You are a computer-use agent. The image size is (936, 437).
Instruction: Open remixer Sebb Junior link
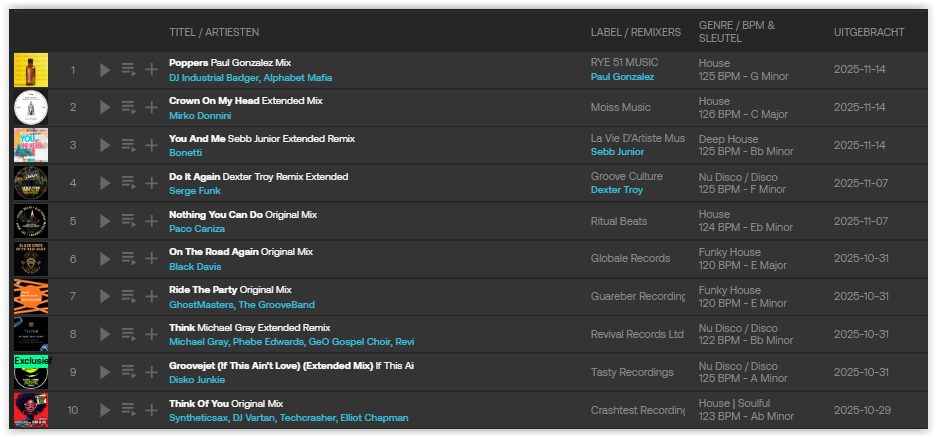point(619,152)
